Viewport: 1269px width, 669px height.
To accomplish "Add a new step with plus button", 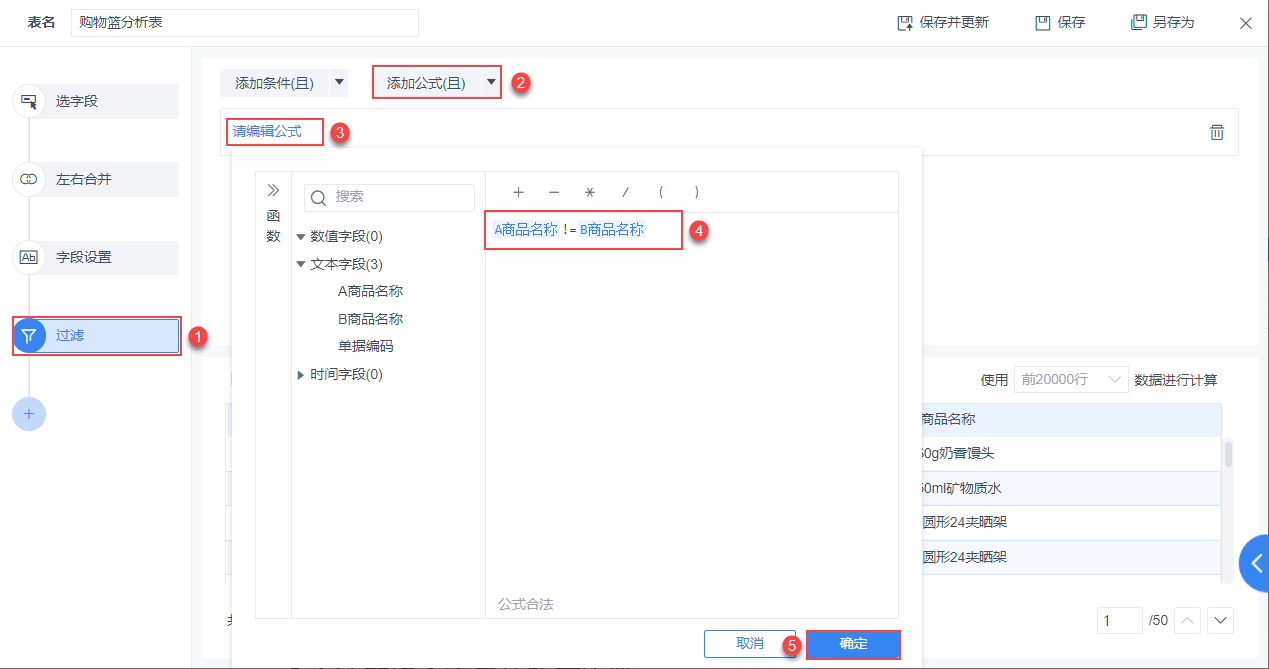I will [x=29, y=413].
